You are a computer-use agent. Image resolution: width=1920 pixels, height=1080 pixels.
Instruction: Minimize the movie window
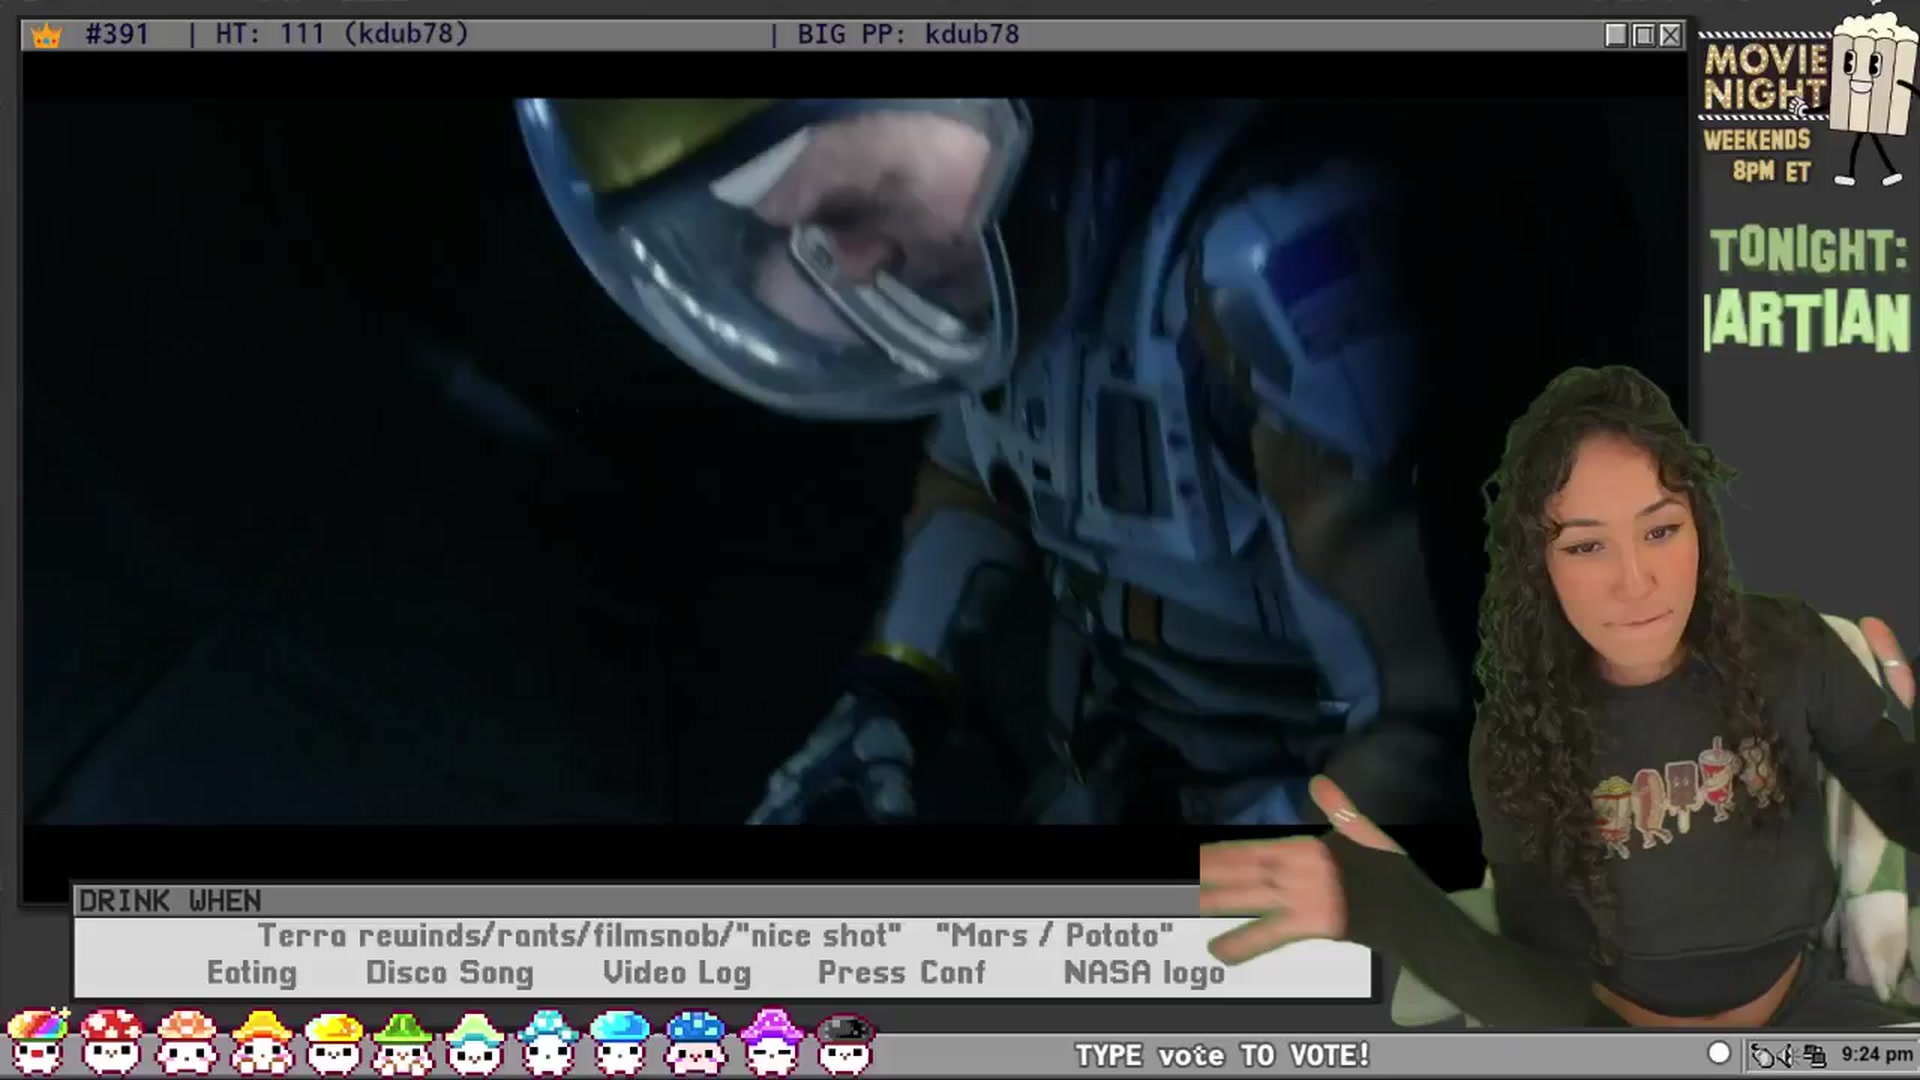click(1616, 35)
